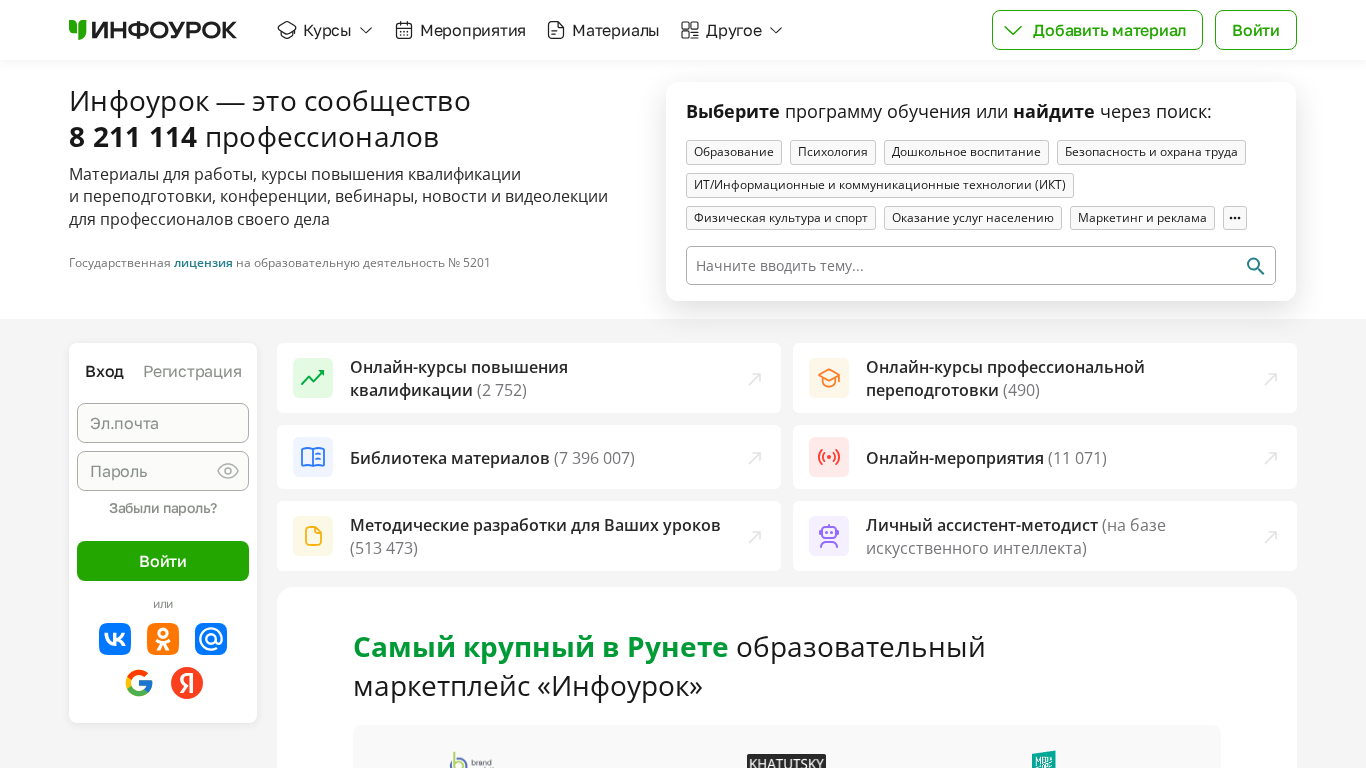Click the orange graduation cap retraining icon
The height and width of the screenshot is (768, 1366).
tap(829, 378)
